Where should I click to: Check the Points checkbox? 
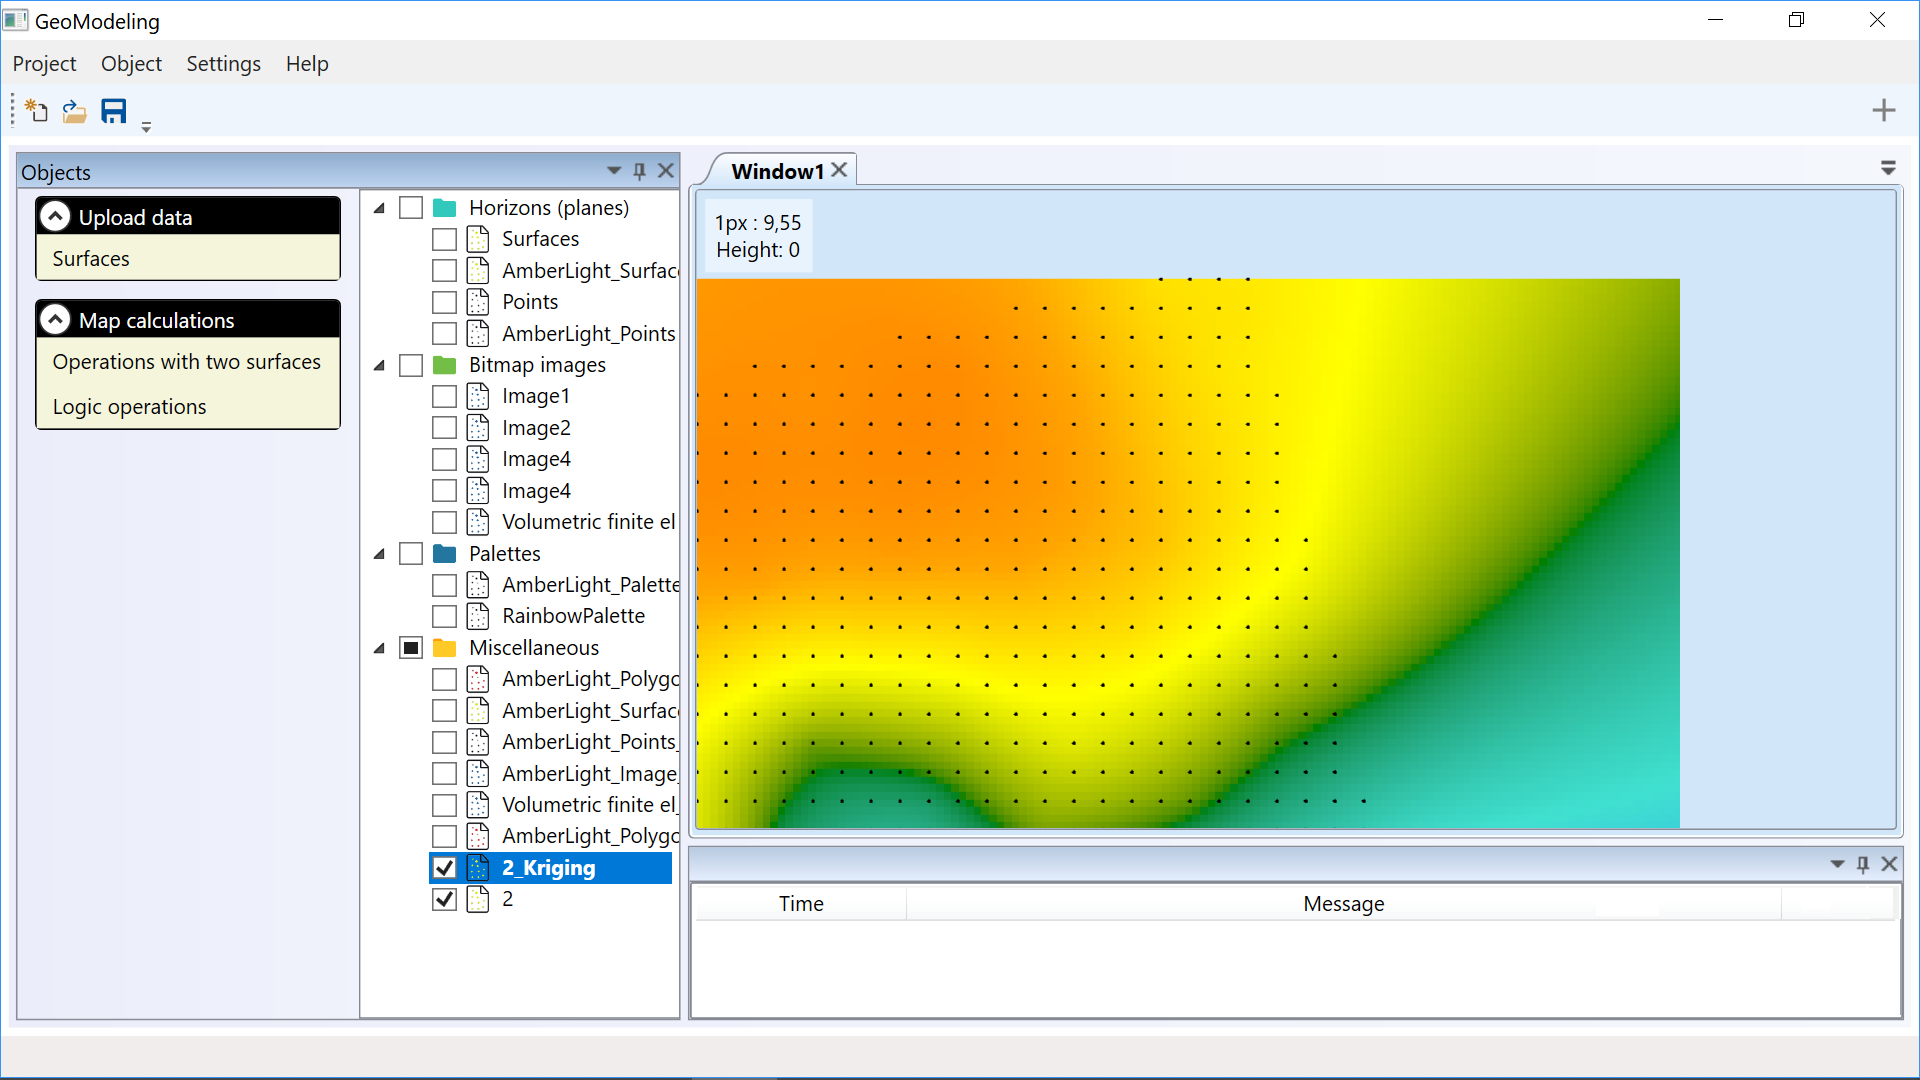coord(444,302)
